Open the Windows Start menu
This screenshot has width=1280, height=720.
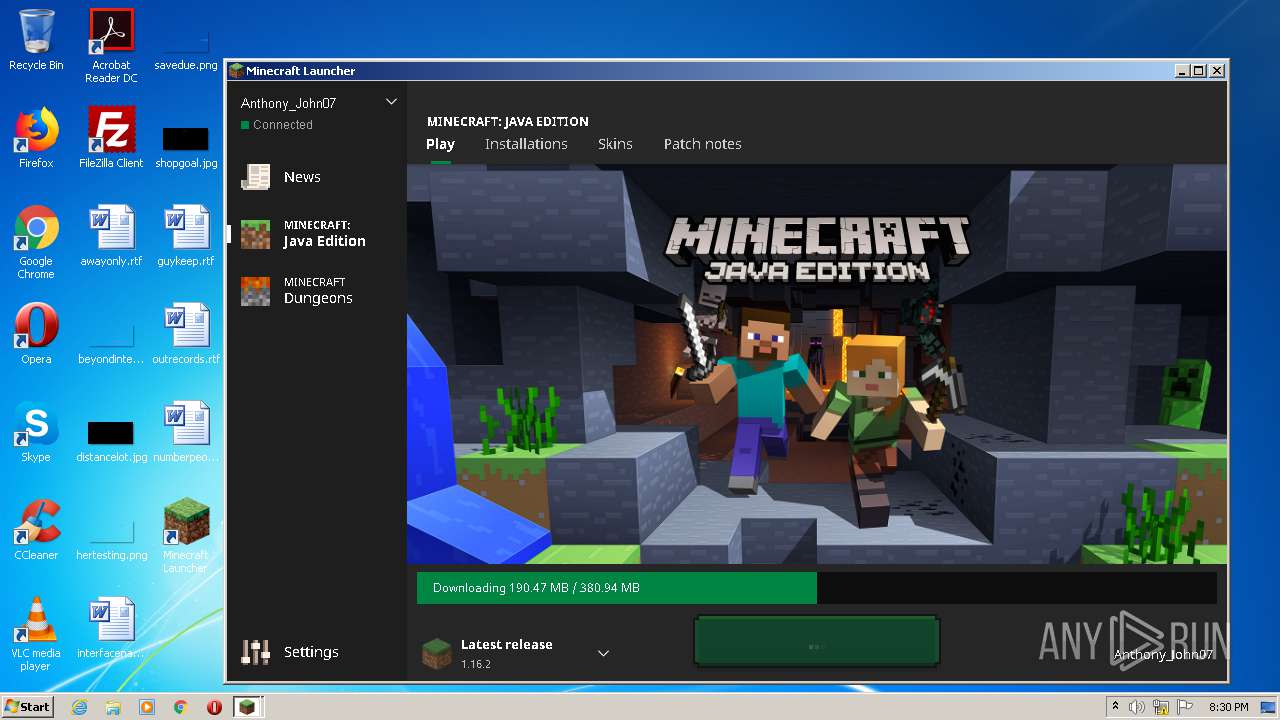27,707
